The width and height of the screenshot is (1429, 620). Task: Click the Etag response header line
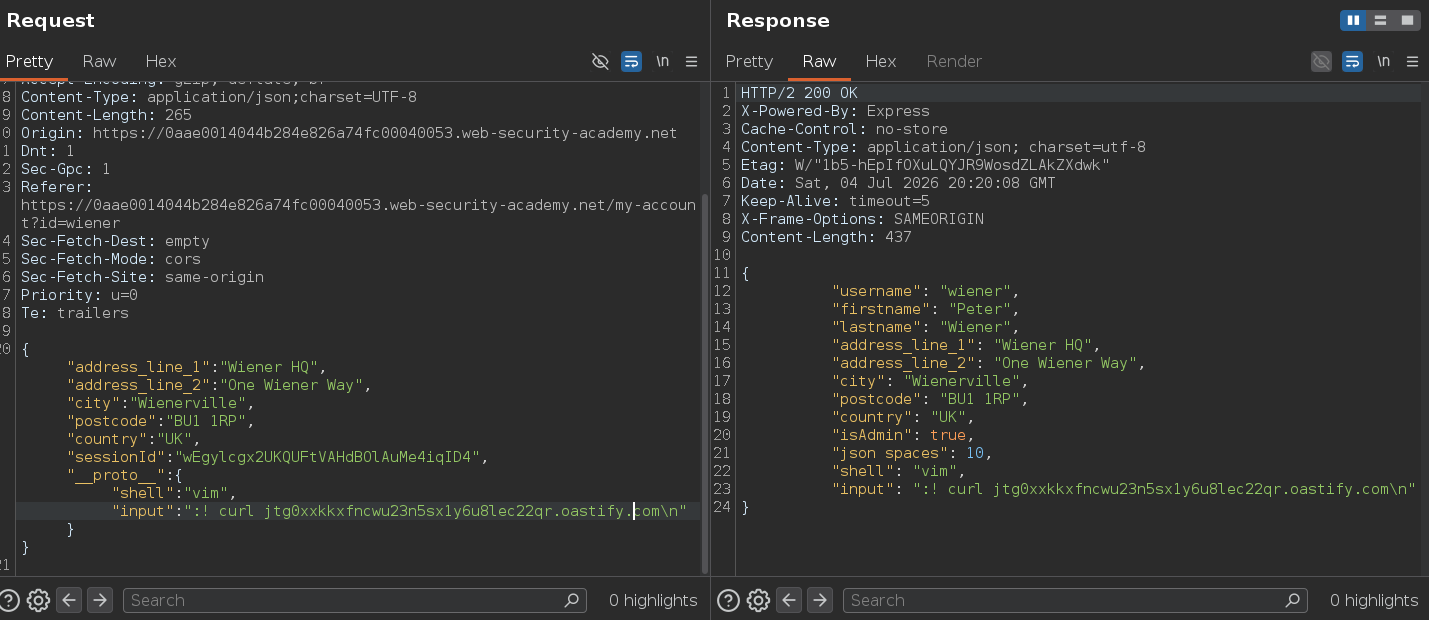(x=925, y=165)
